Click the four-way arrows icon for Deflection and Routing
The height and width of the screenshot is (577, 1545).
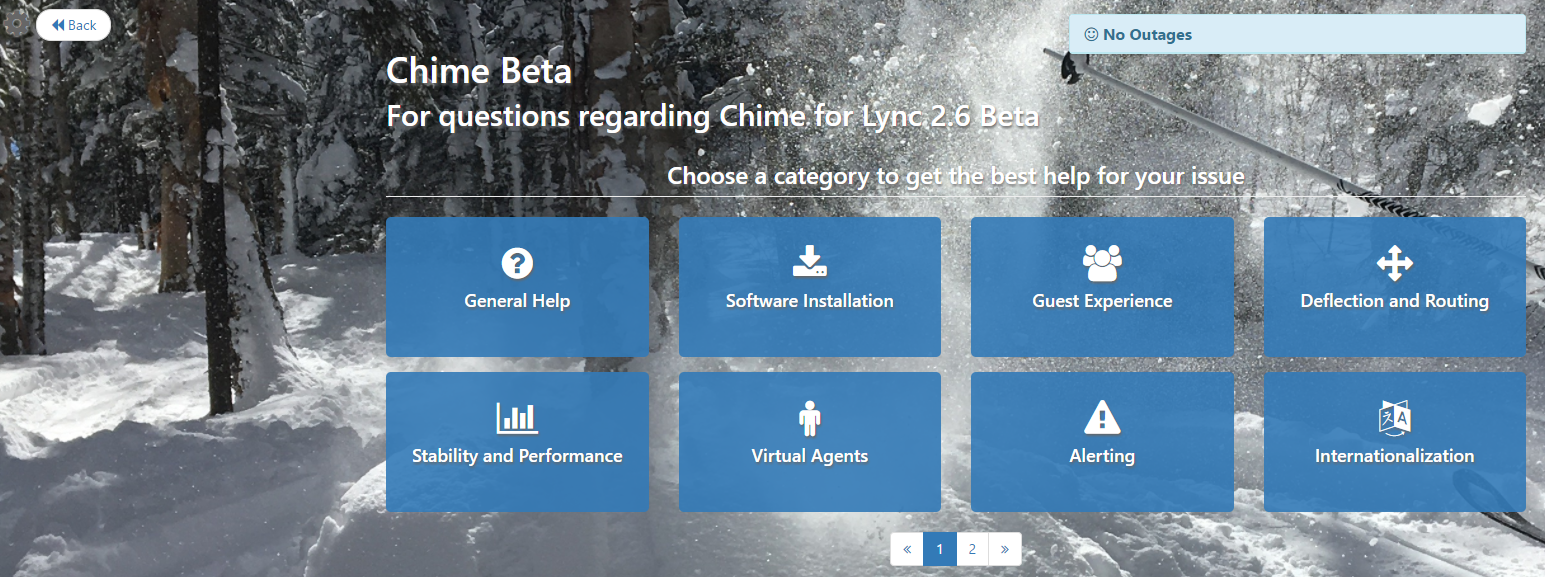pos(1394,263)
